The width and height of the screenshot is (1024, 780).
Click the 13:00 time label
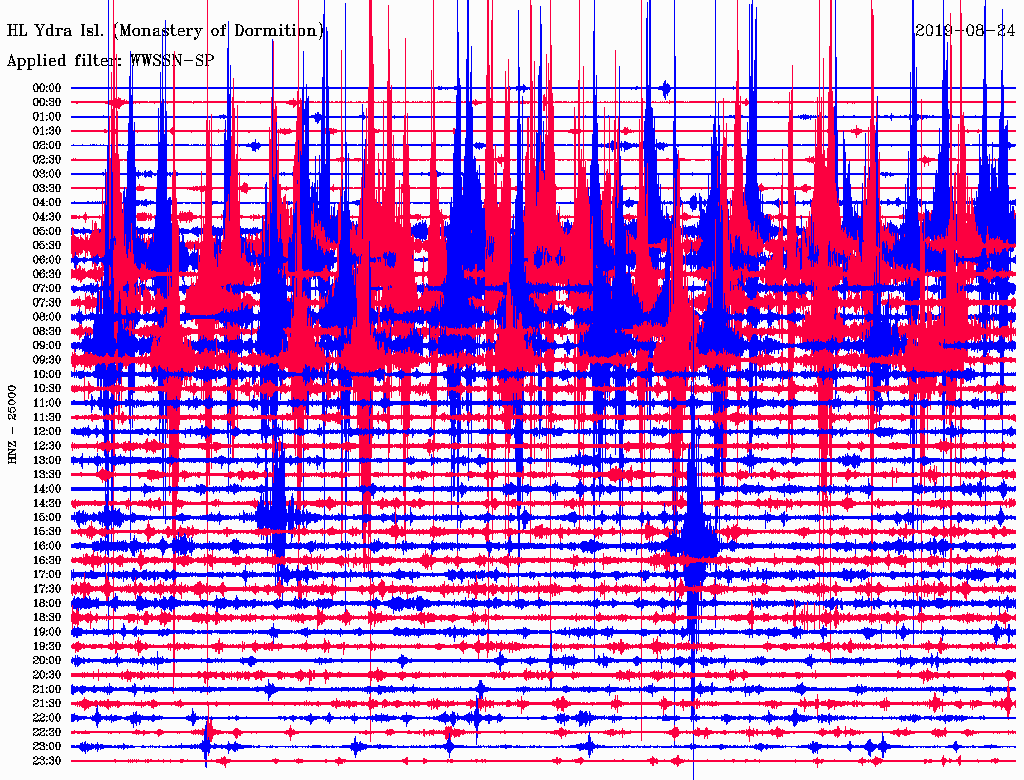tap(46, 461)
